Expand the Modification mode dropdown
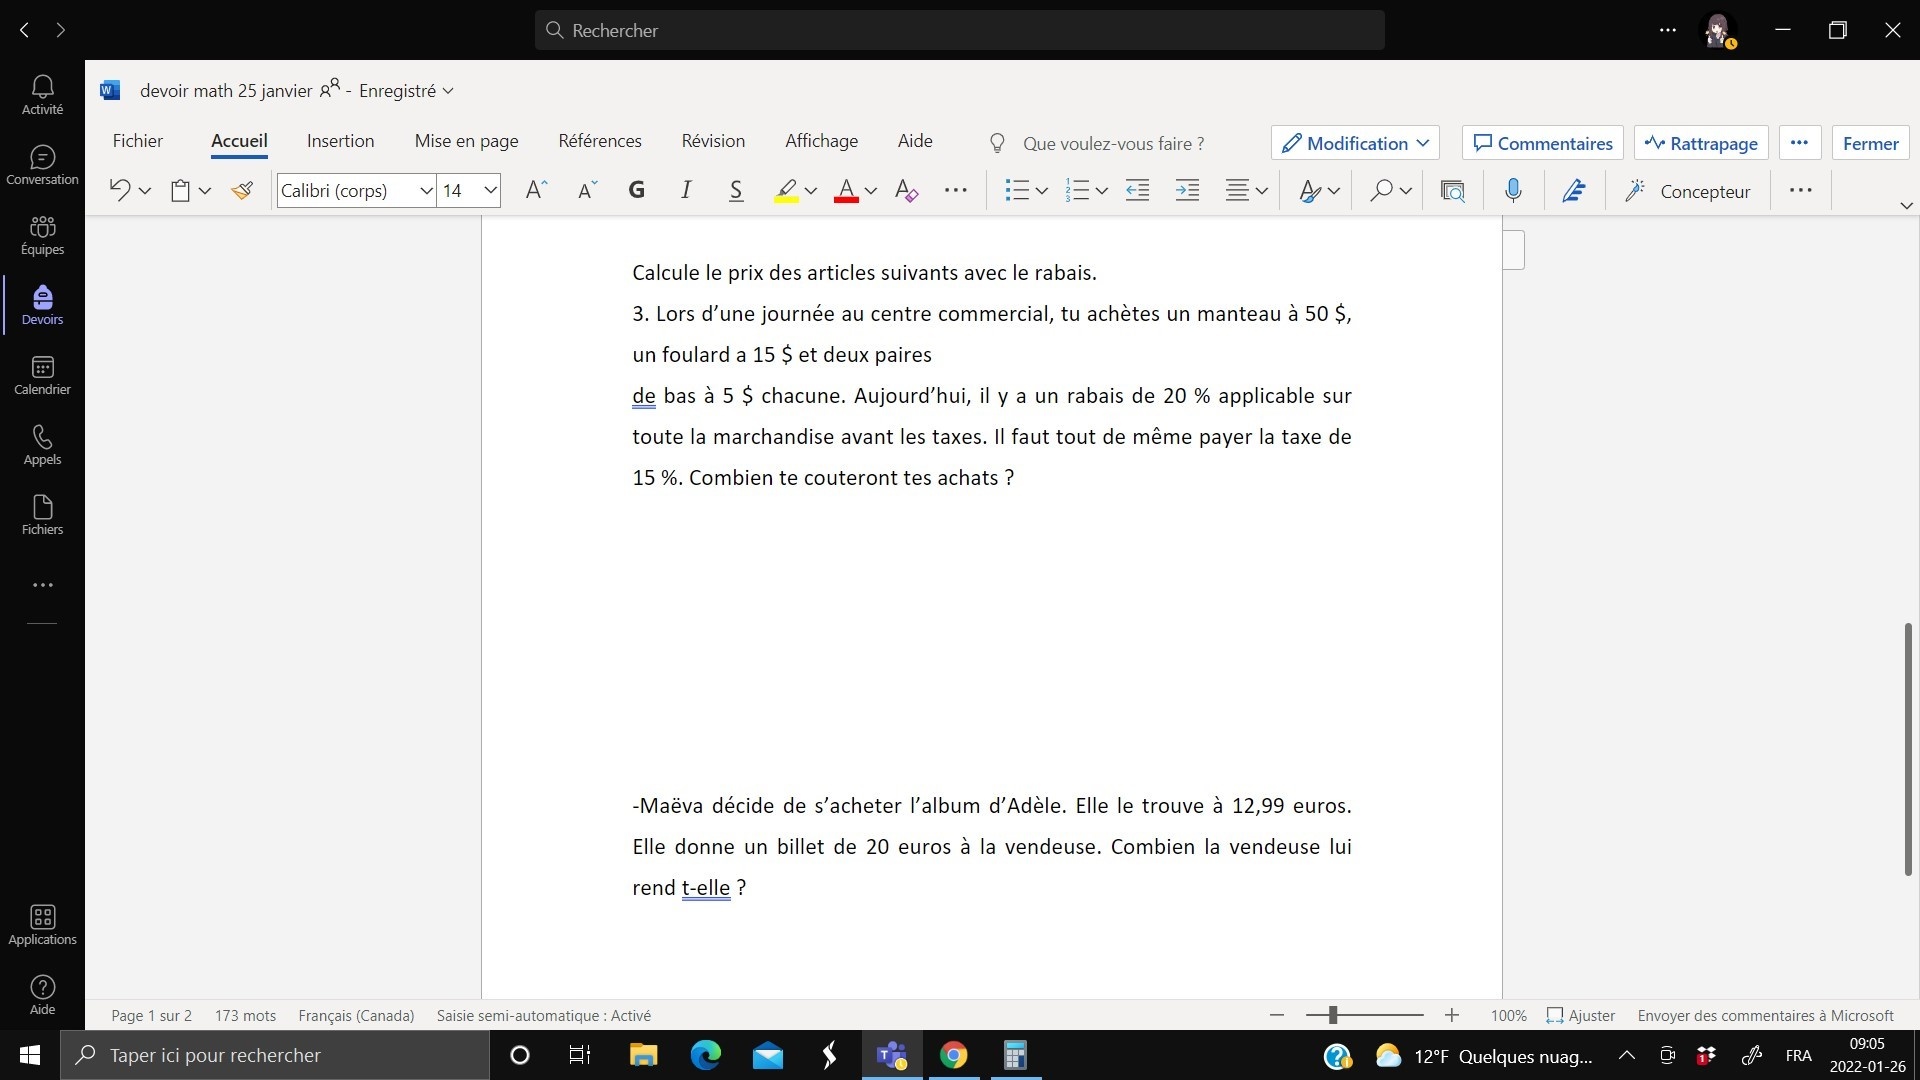Image resolution: width=1920 pixels, height=1080 pixels. [x=1355, y=143]
